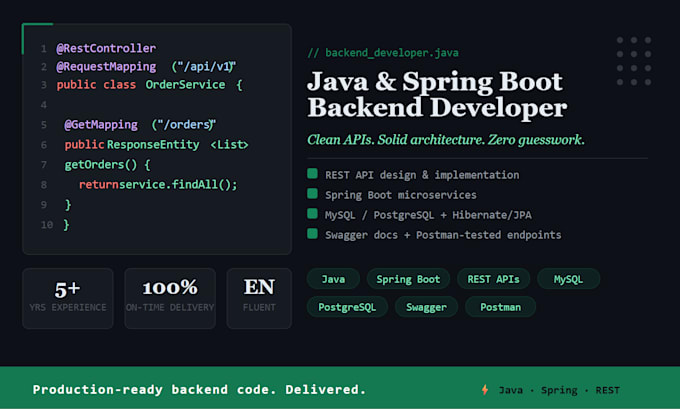This screenshot has width=680, height=409.
Task: Click the Java · Spring · REST footer text
Action: click(x=559, y=390)
